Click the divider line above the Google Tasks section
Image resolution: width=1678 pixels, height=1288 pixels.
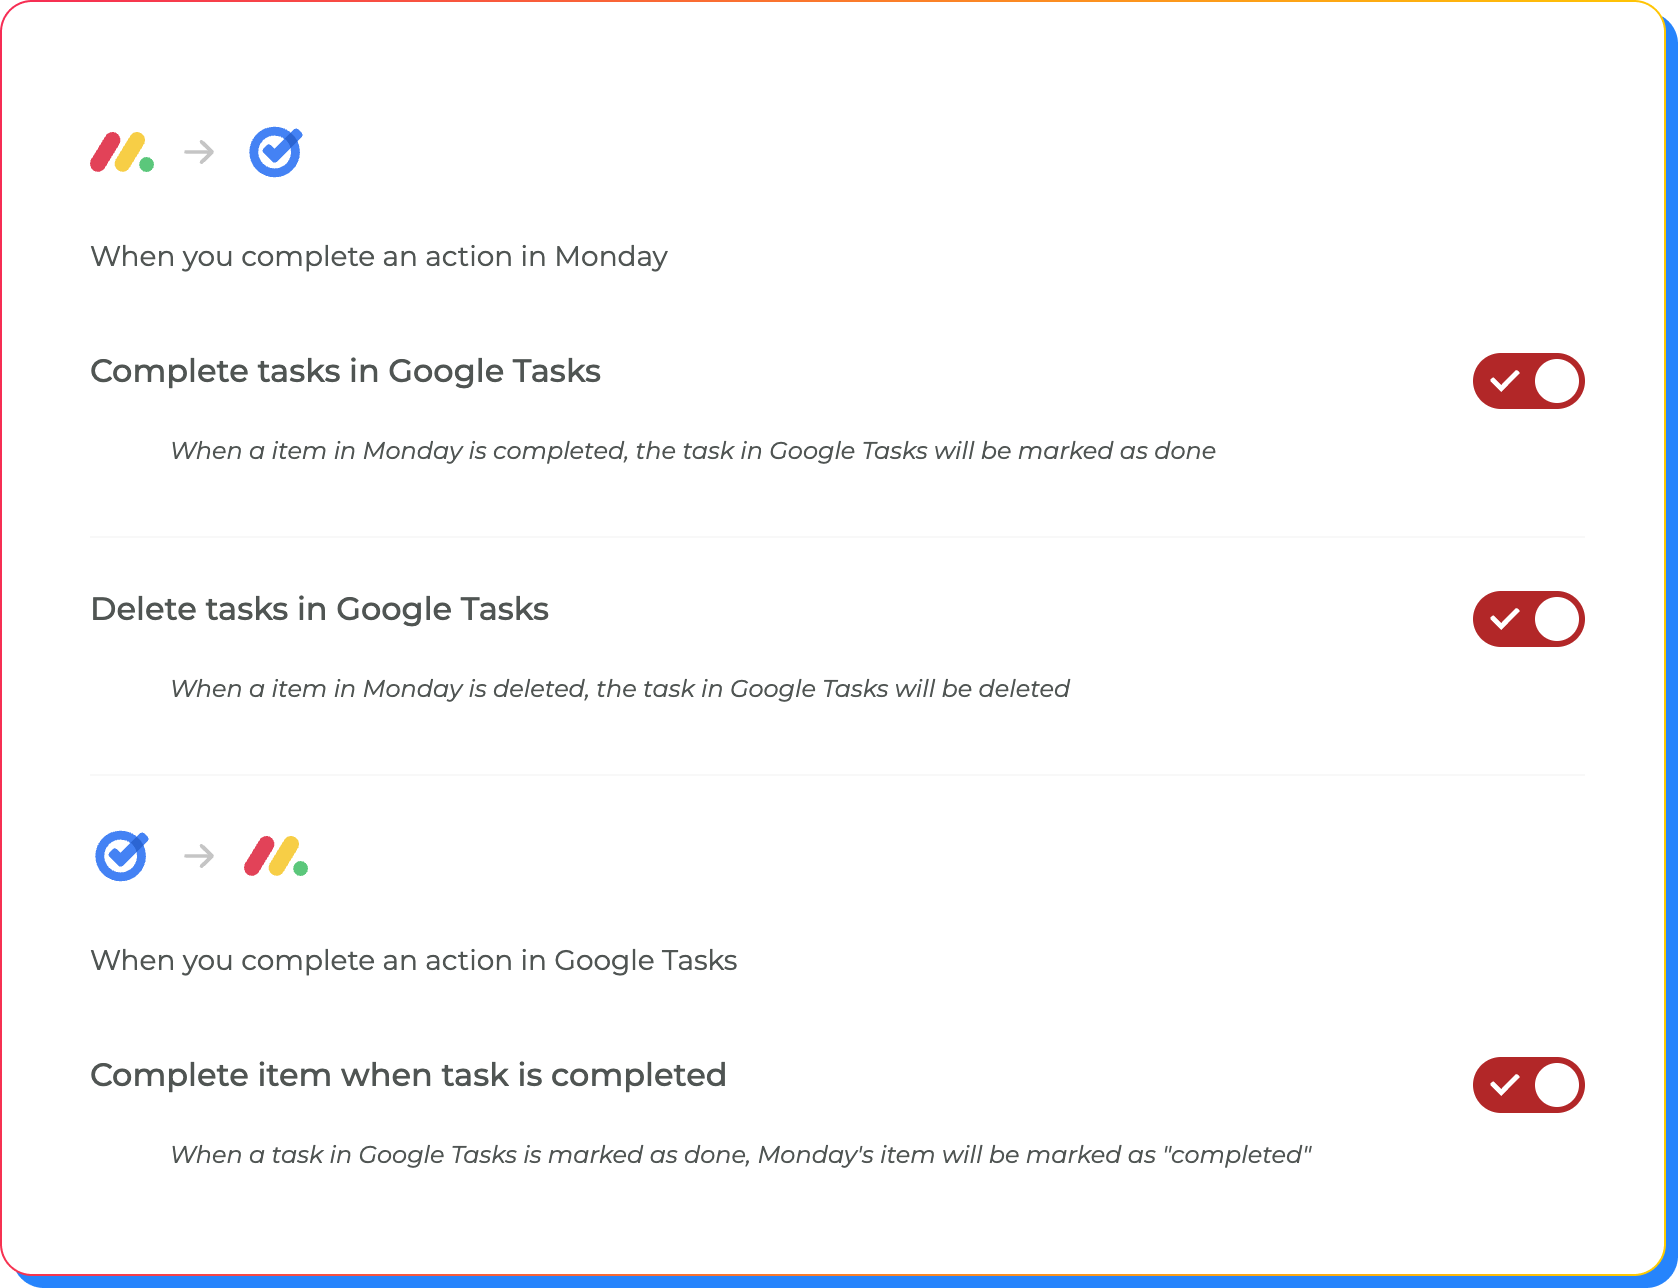838,775
